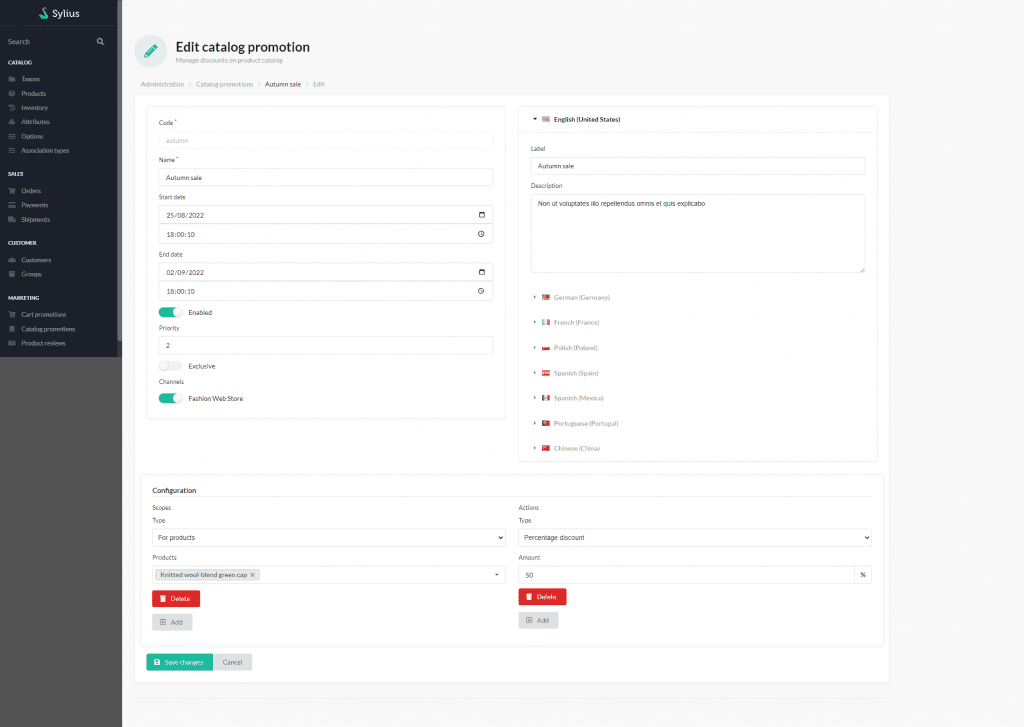Screen dimensions: 1024x727
Task: Click the Description text area
Action: pyautogui.click(x=697, y=233)
